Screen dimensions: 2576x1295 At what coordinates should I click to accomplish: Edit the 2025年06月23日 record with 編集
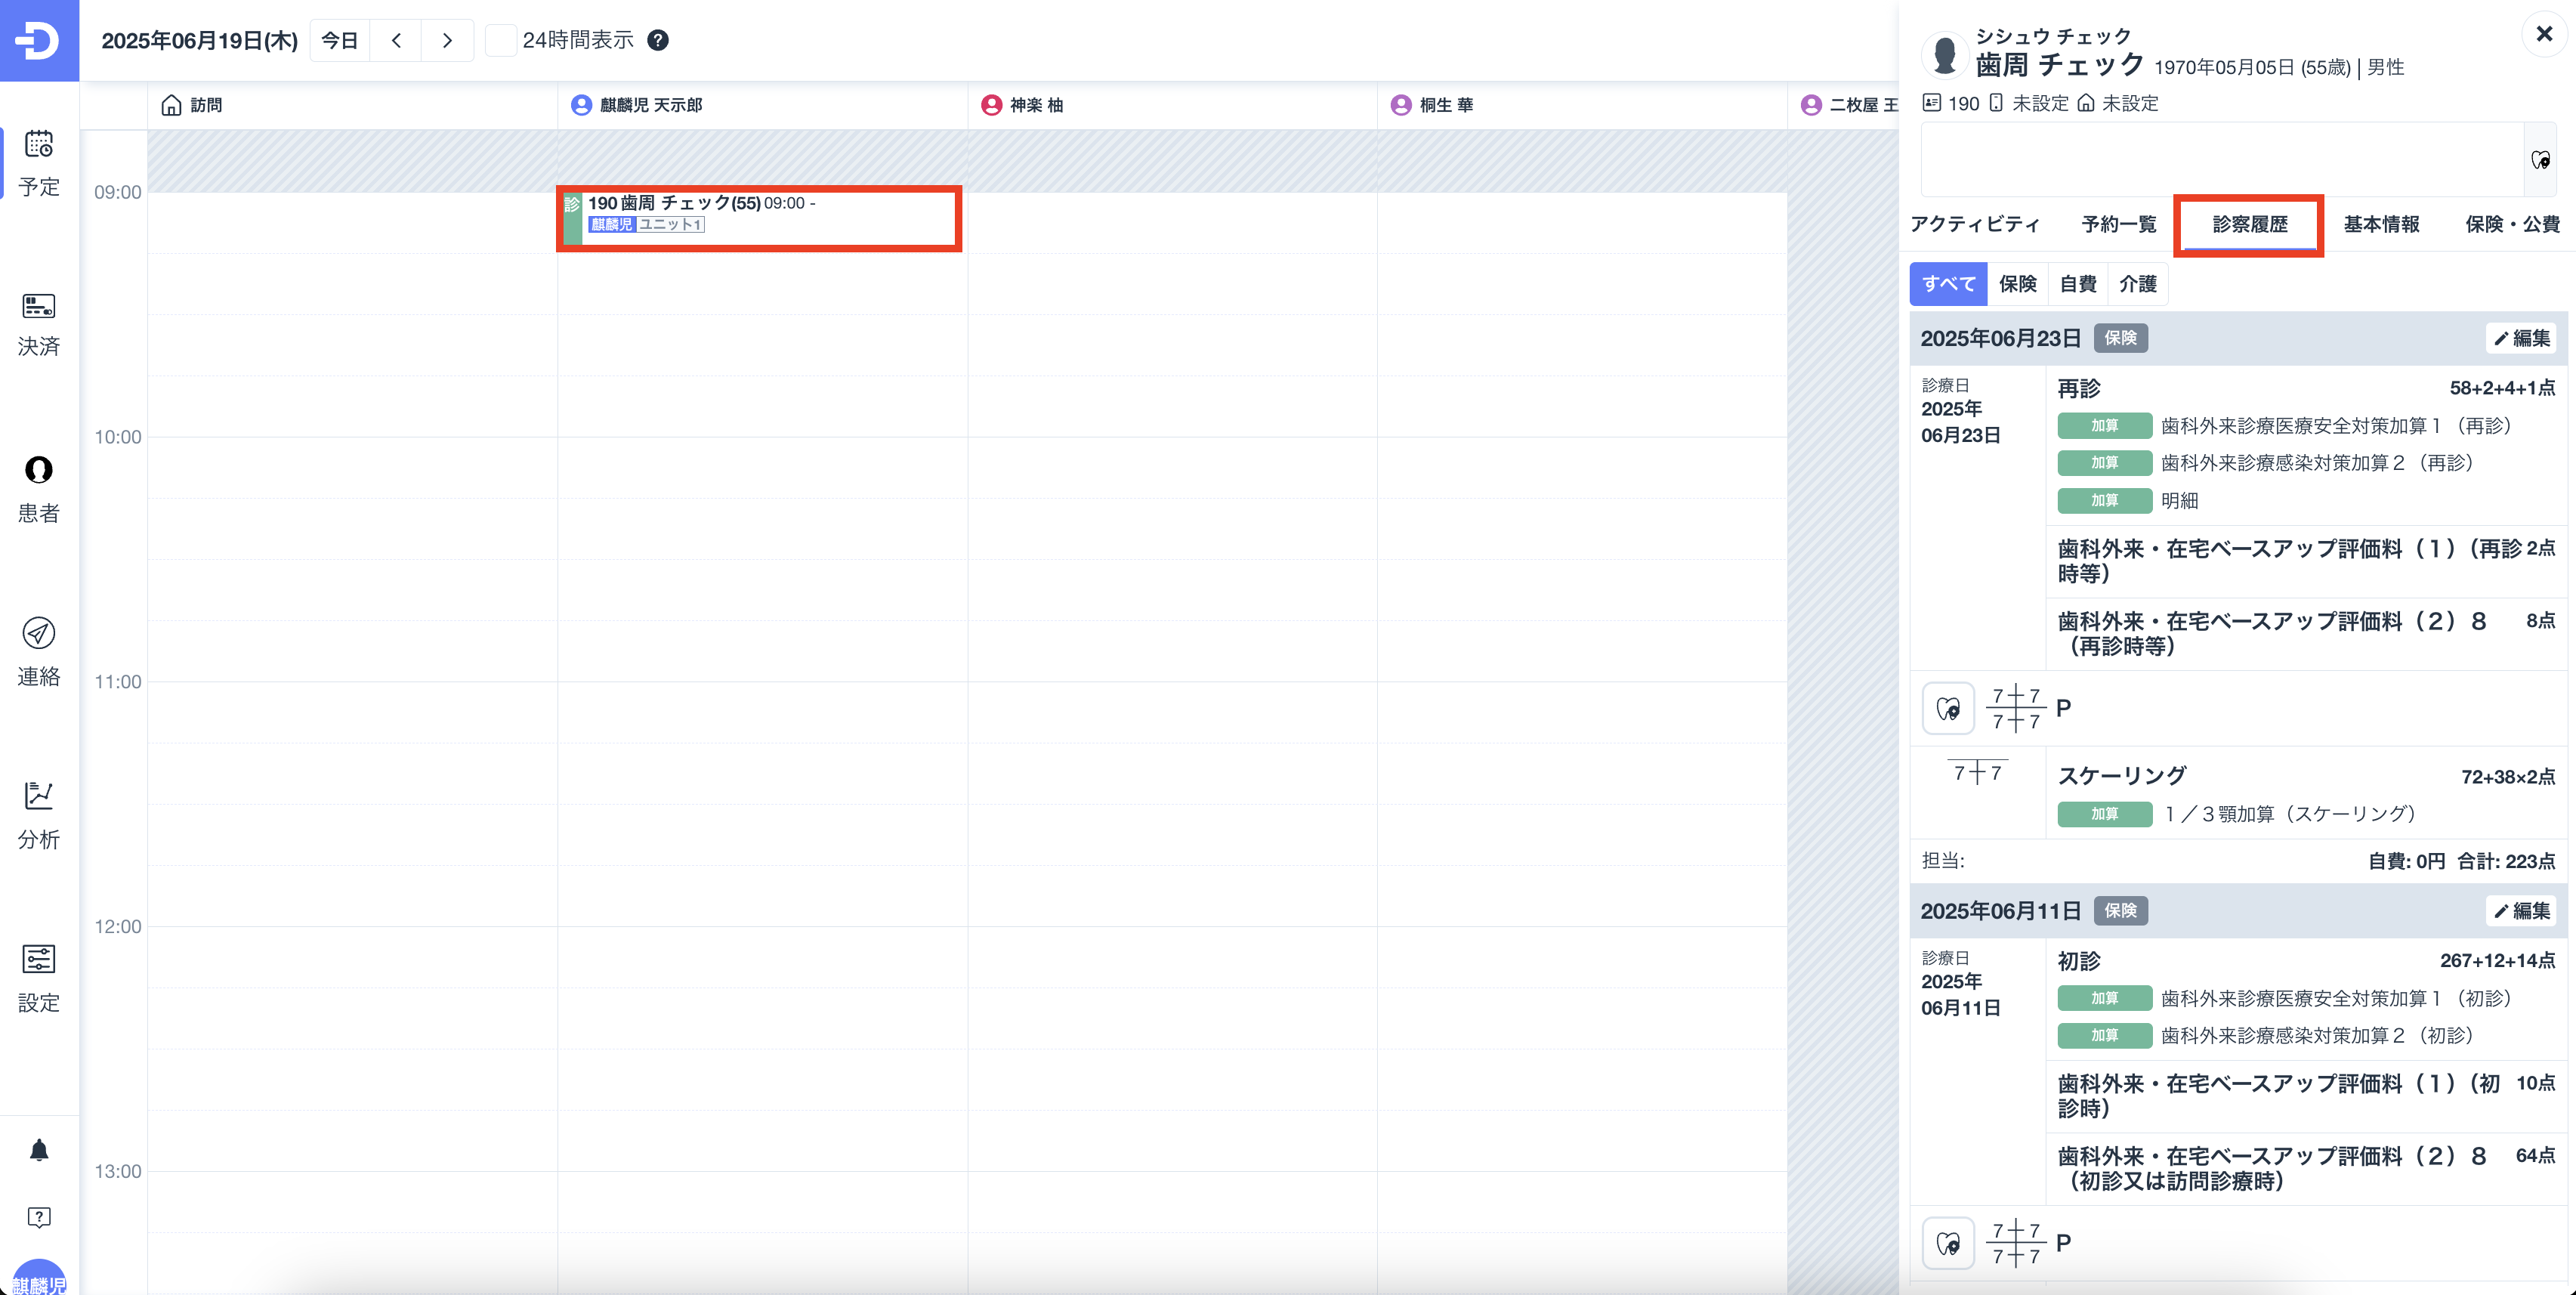pos(2521,338)
